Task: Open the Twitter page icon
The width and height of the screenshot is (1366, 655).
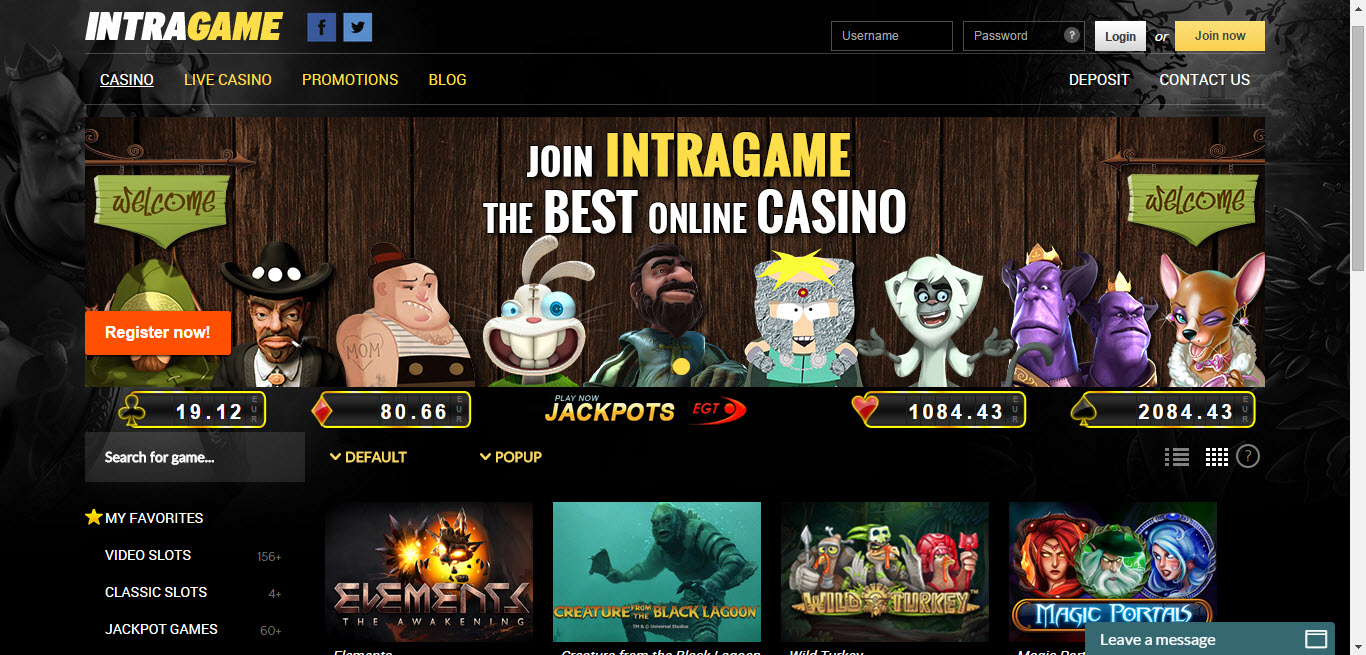Action: point(358,27)
